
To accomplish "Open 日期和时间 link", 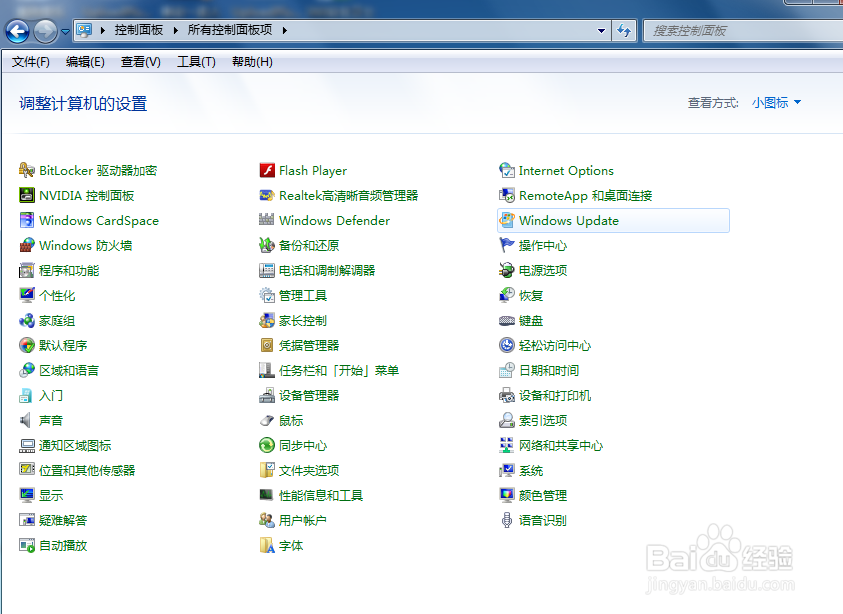I will pyautogui.click(x=549, y=370).
